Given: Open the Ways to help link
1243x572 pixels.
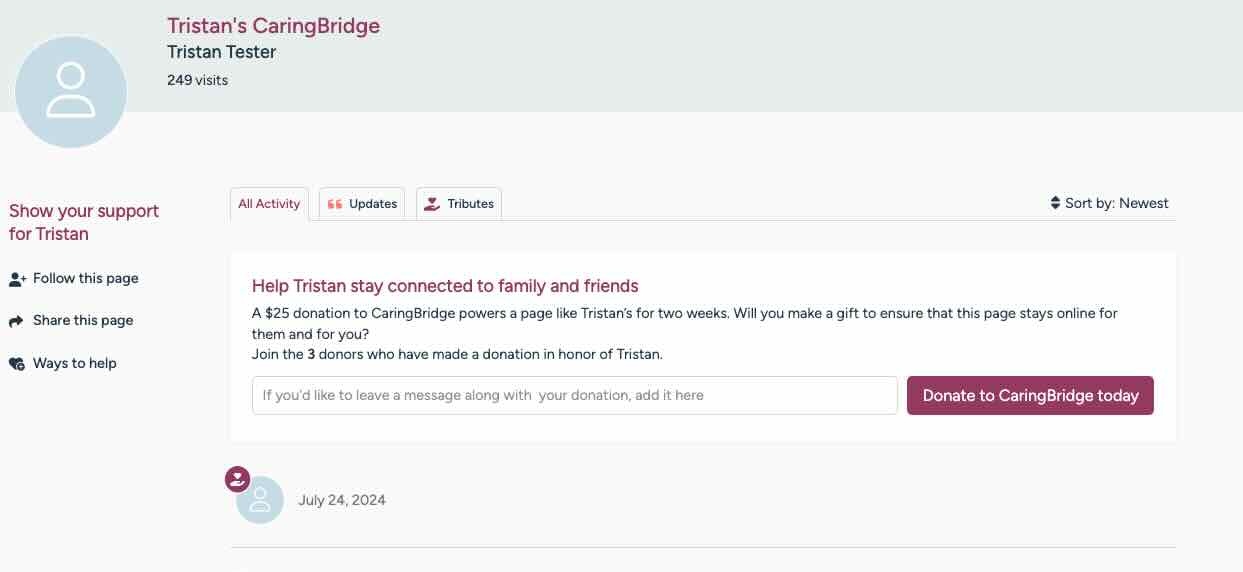Looking at the screenshot, I should [75, 363].
